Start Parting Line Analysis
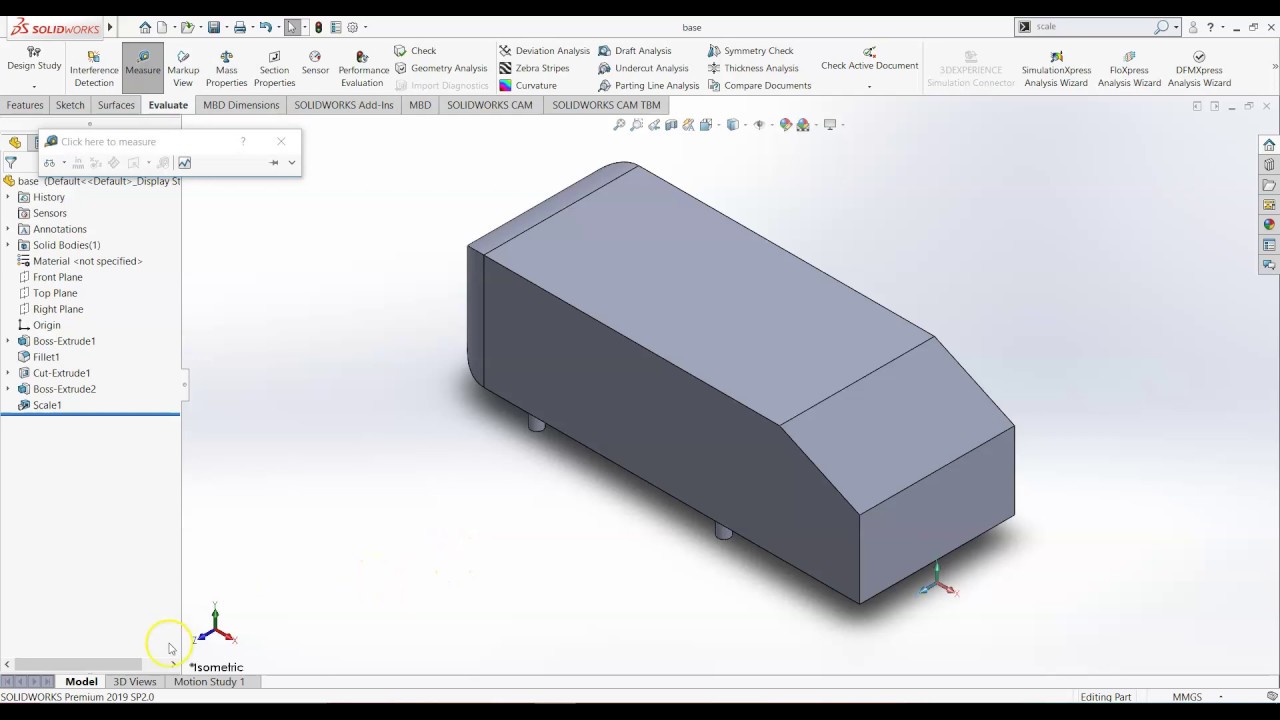This screenshot has width=1280, height=720. point(648,85)
